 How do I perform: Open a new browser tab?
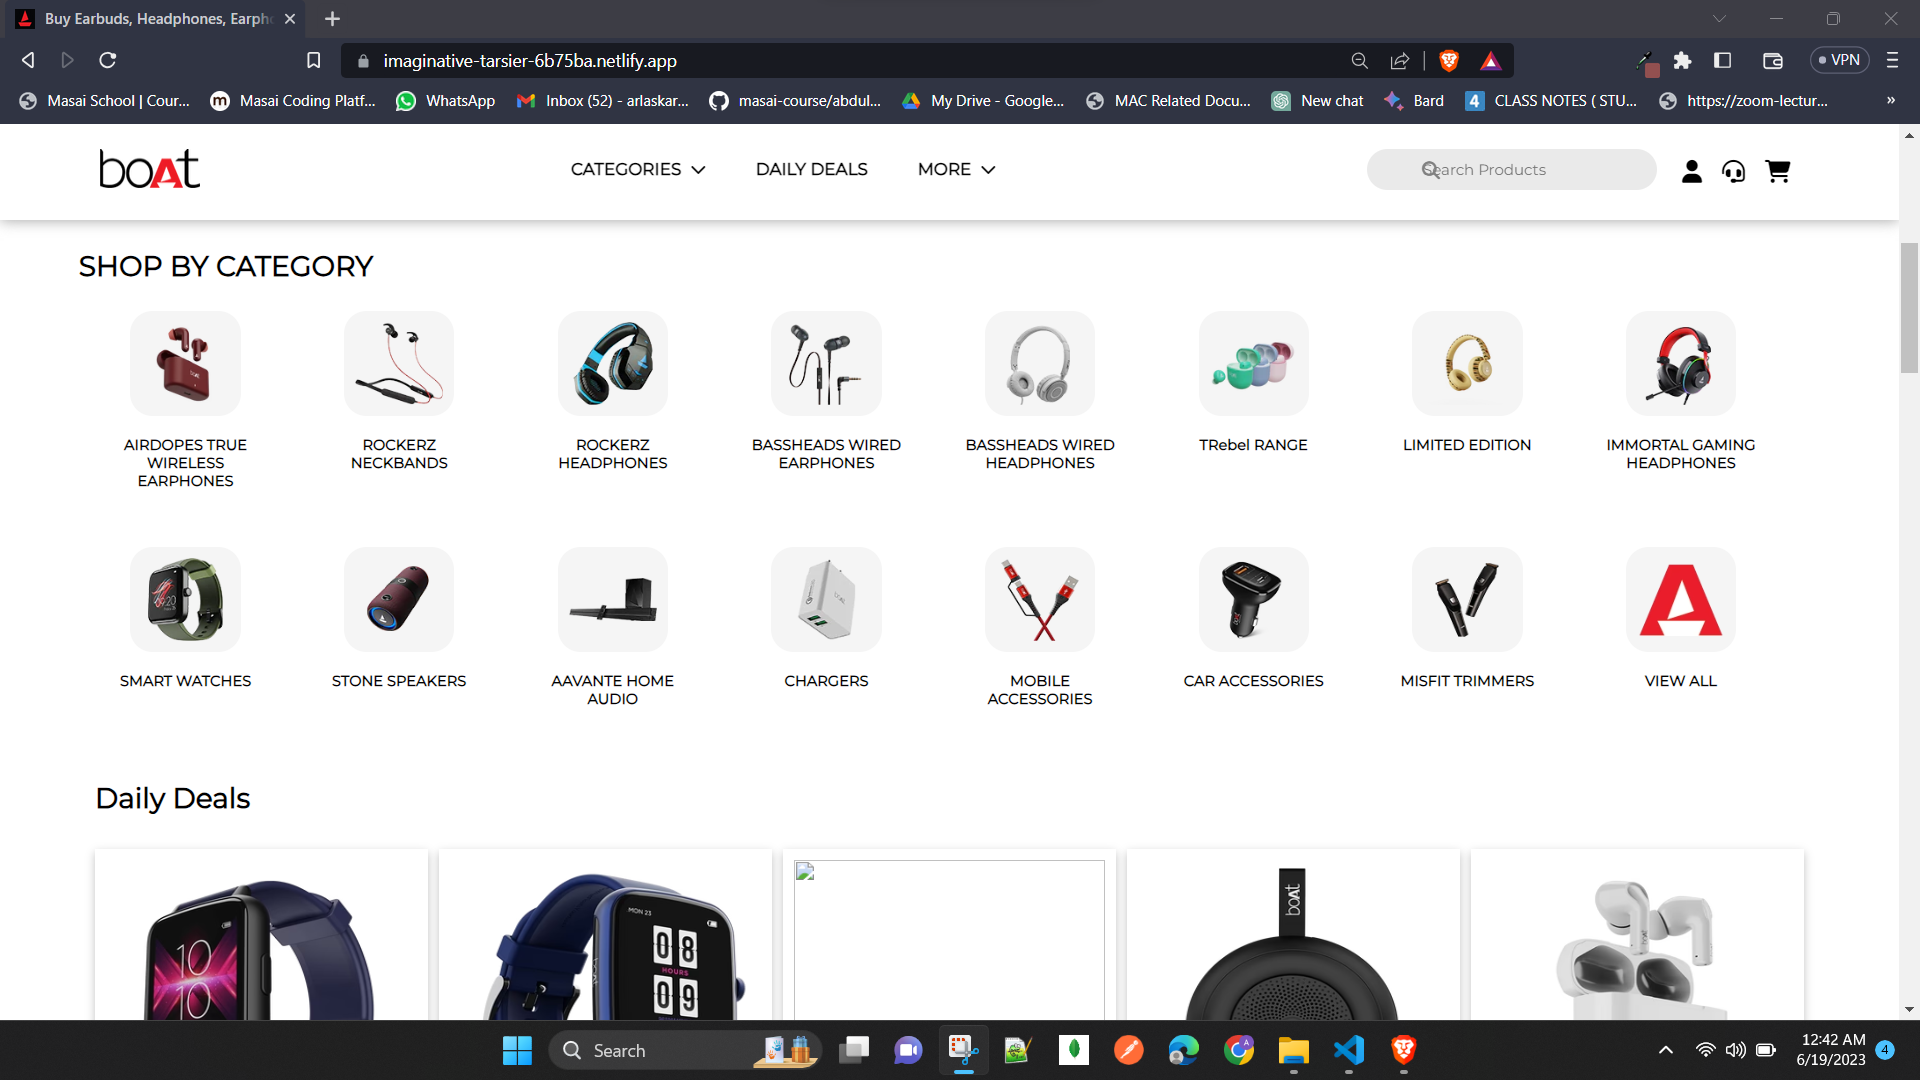pyautogui.click(x=332, y=19)
